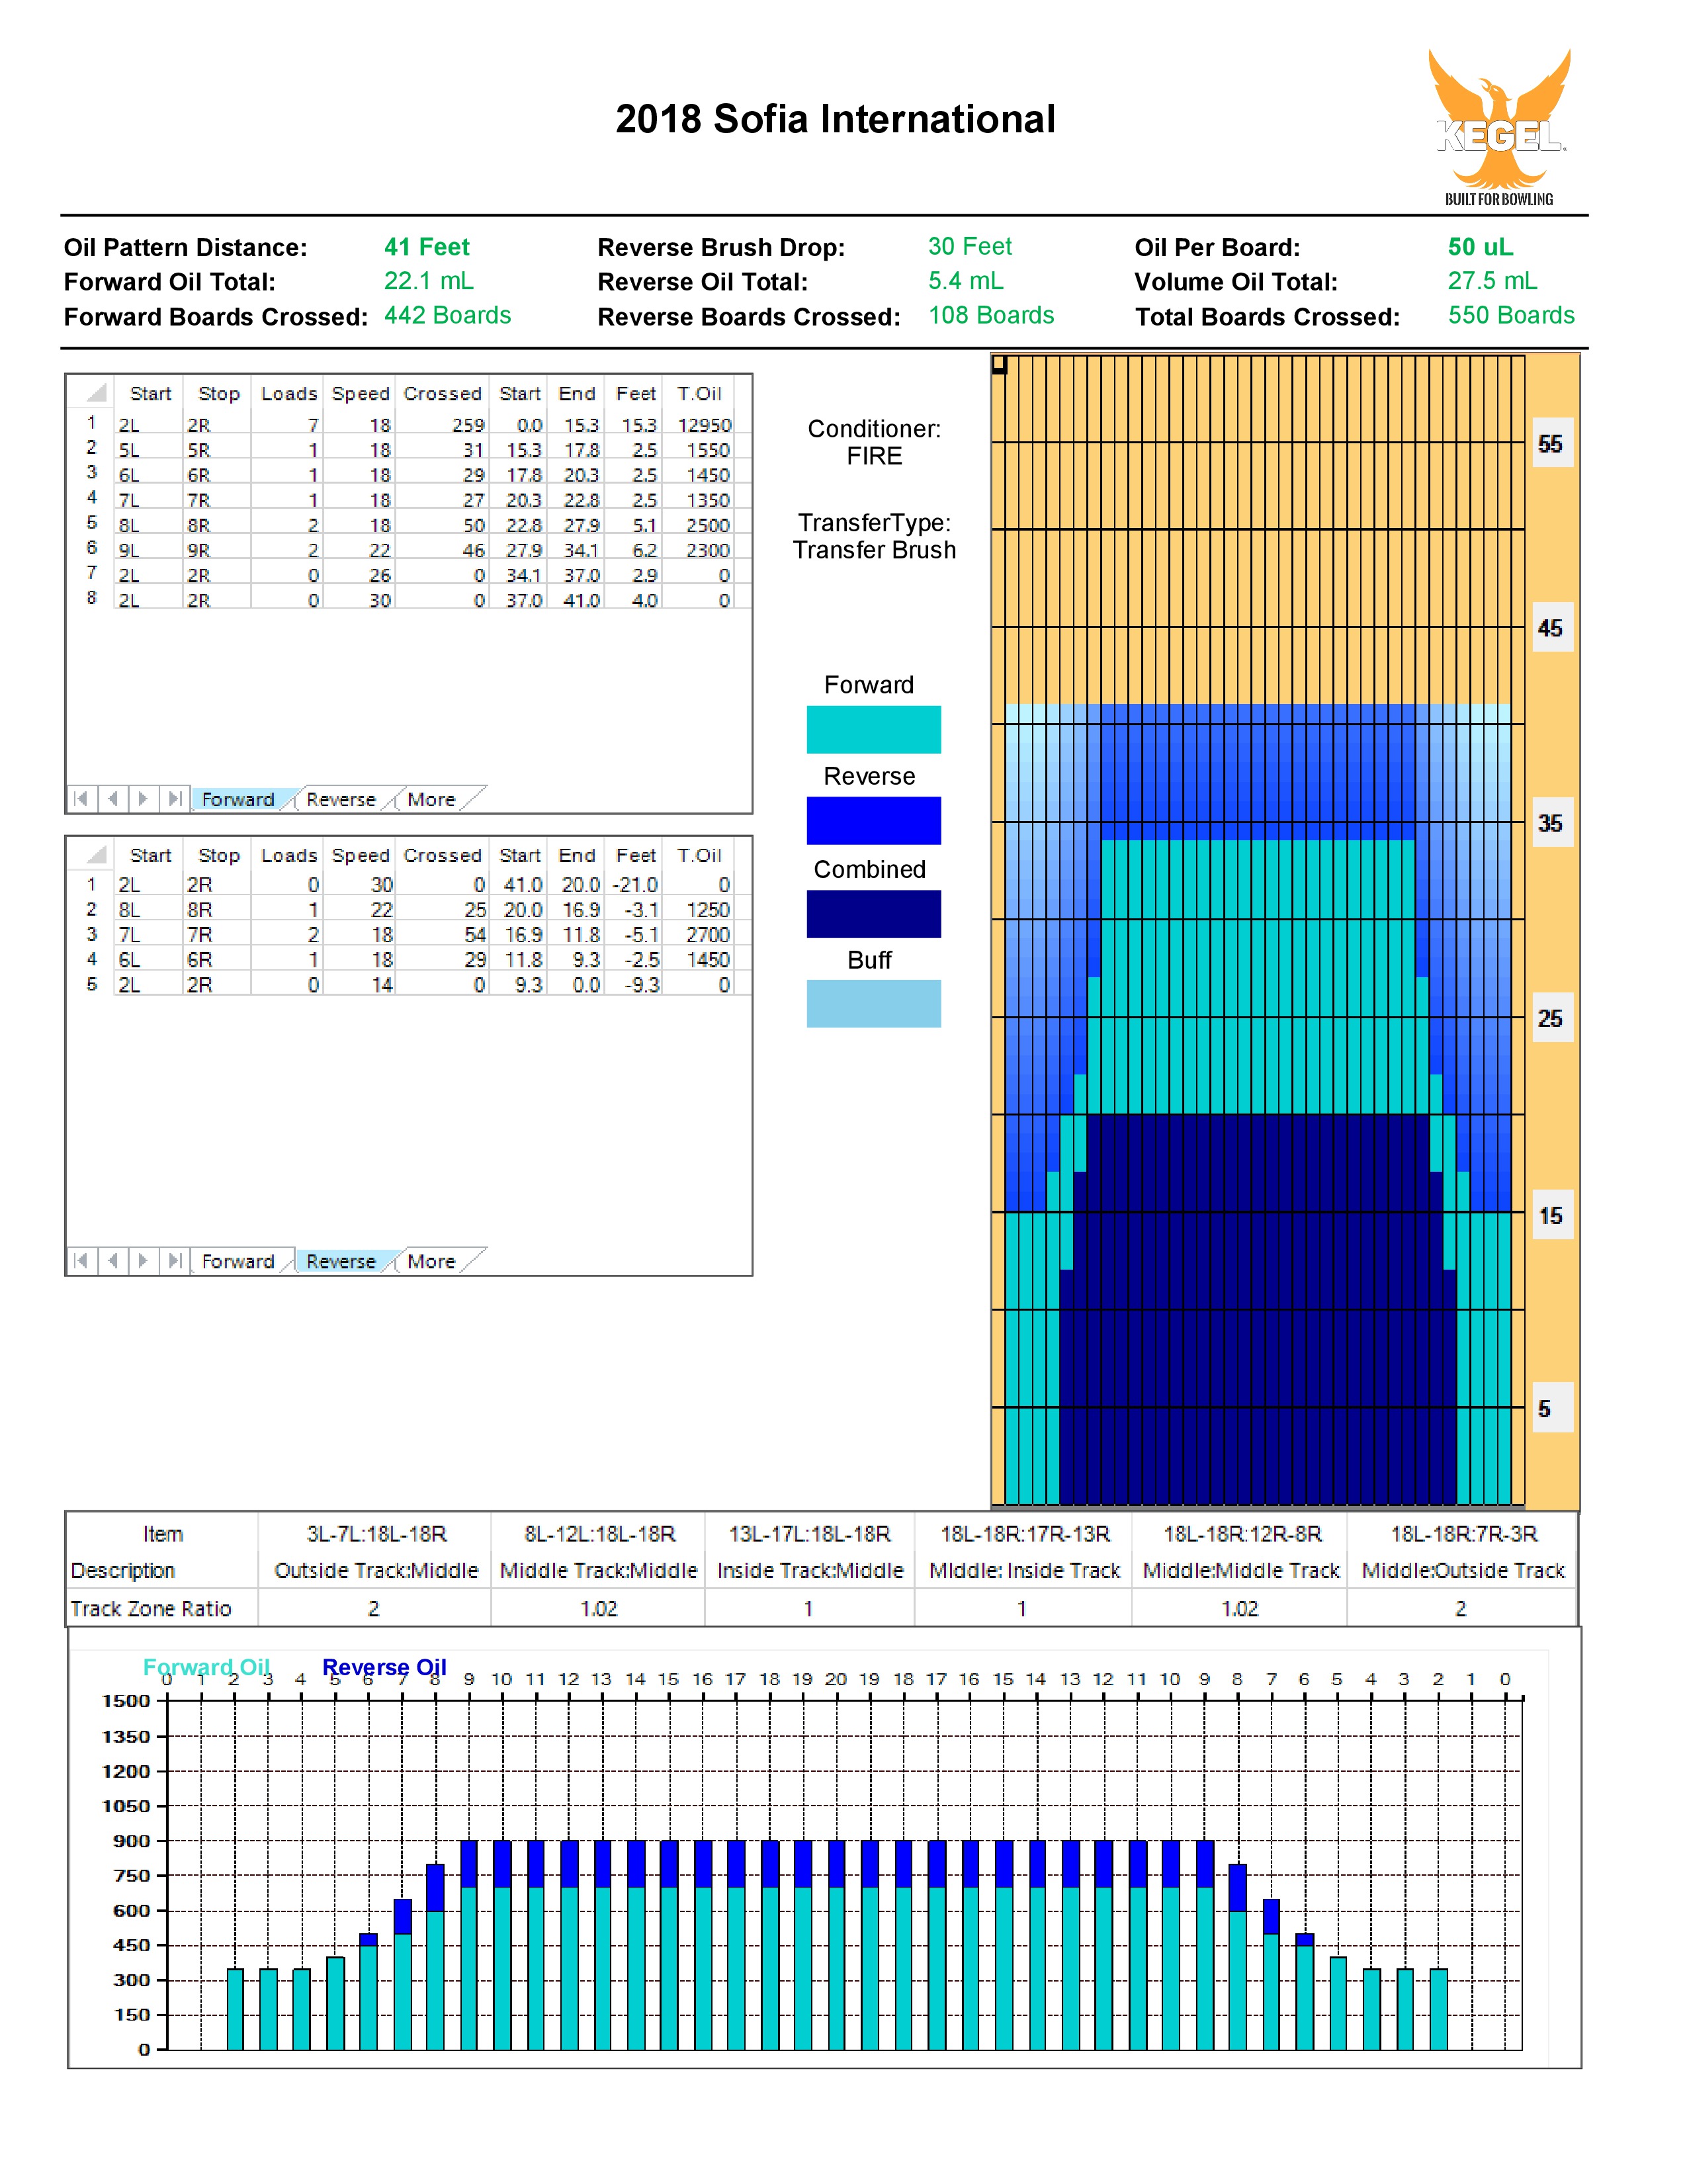The width and height of the screenshot is (1685, 2184).
Task: Open the Forward tab in lower table
Action: 238,1261
